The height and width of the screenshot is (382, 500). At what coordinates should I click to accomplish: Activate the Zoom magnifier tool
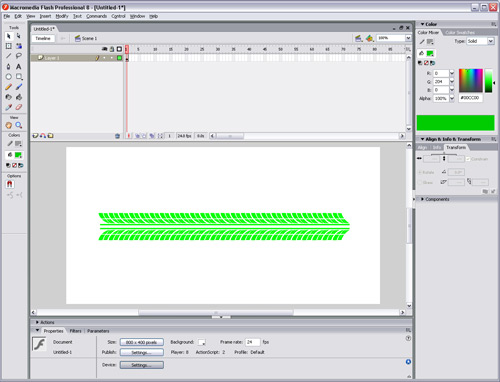click(19, 125)
